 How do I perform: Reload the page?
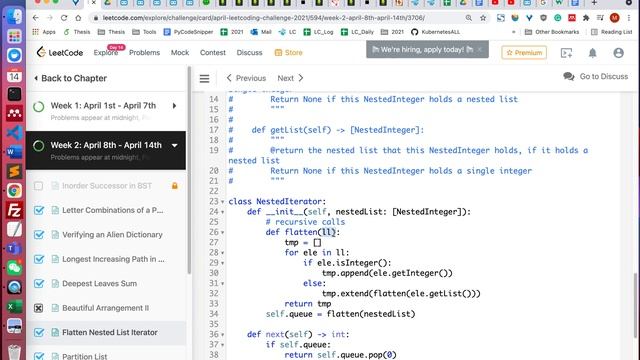64,18
